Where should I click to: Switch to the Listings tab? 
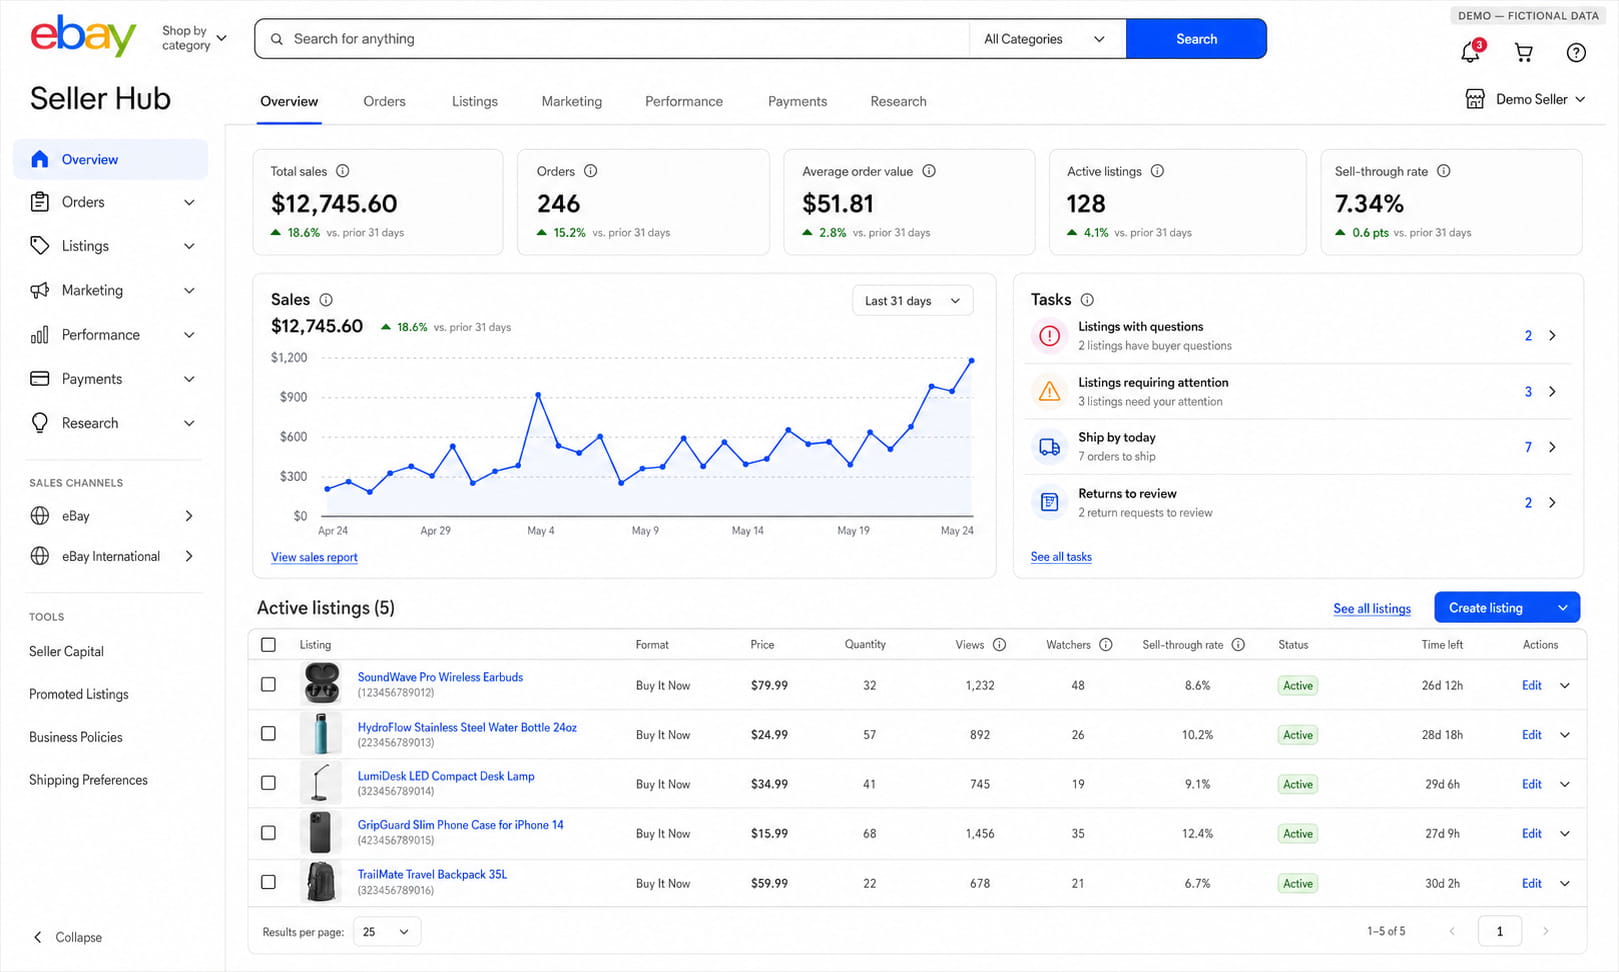pos(474,101)
